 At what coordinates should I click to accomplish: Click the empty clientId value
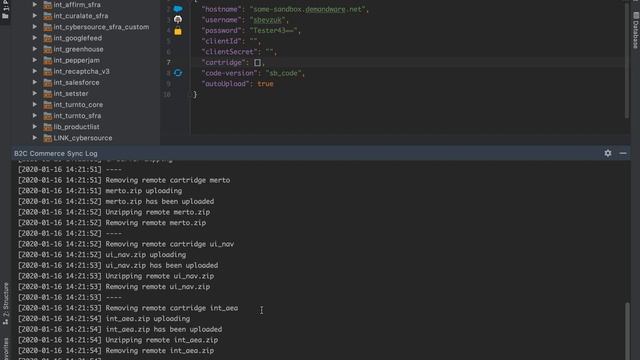click(x=253, y=41)
